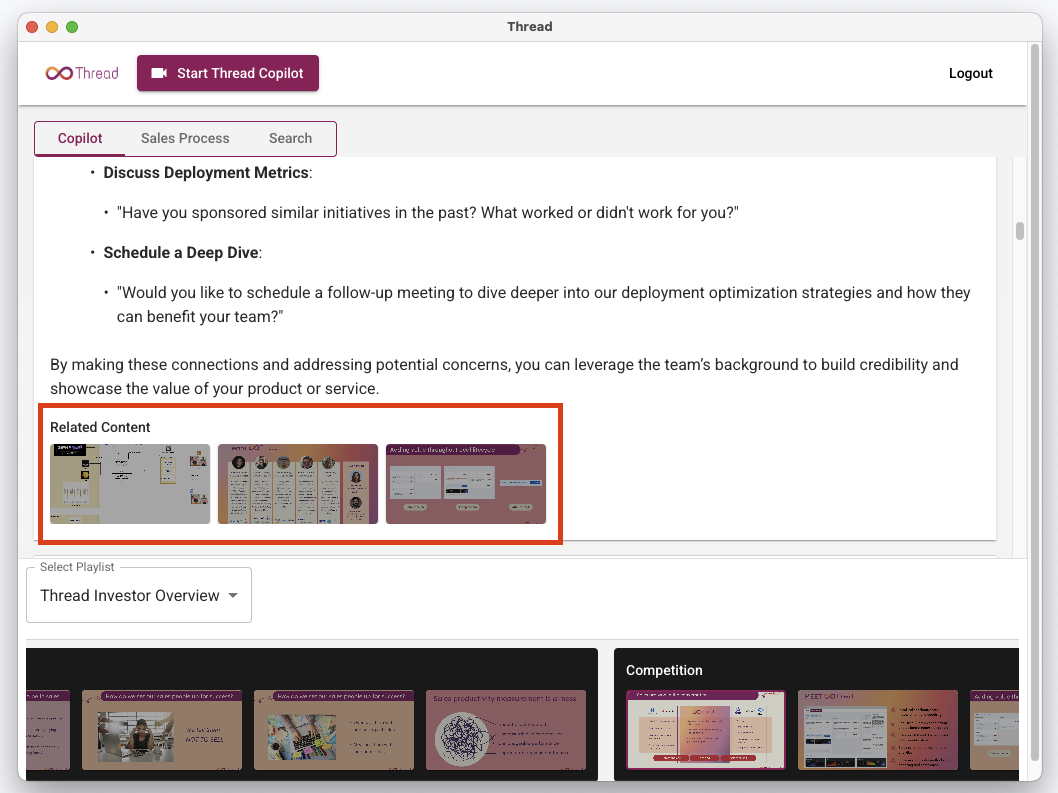Open slide with colorful sticky notes photo

tap(334, 730)
